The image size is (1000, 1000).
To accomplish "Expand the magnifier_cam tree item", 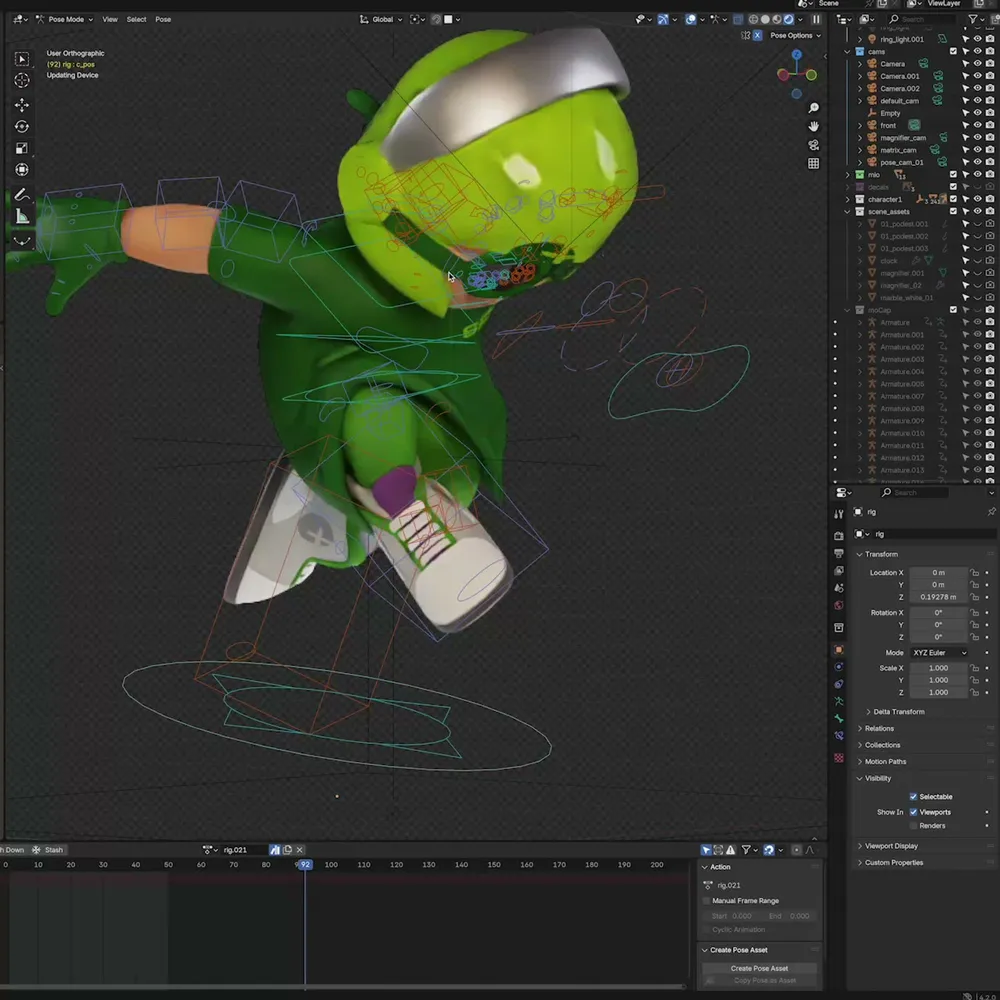I will [860, 138].
